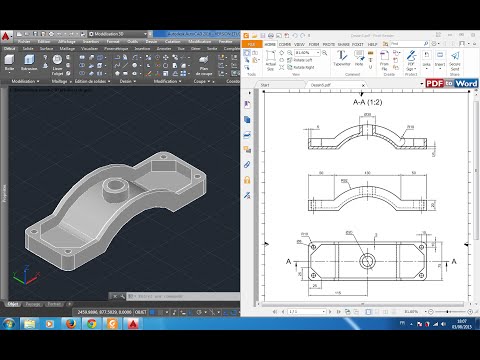Open the Bookmarks panel in Foxit sidebar
Image resolution: width=480 pixels, height=360 pixels.
click(x=247, y=105)
